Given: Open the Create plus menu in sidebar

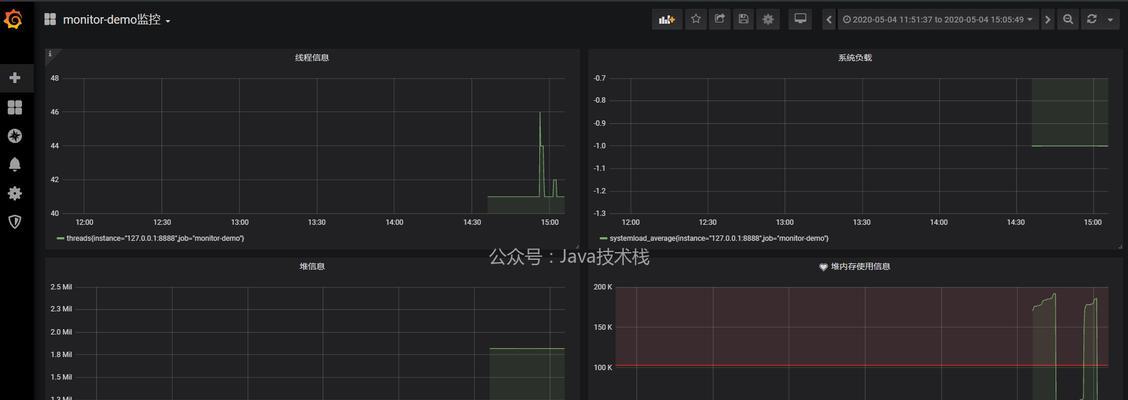Looking at the screenshot, I should tap(14, 78).
